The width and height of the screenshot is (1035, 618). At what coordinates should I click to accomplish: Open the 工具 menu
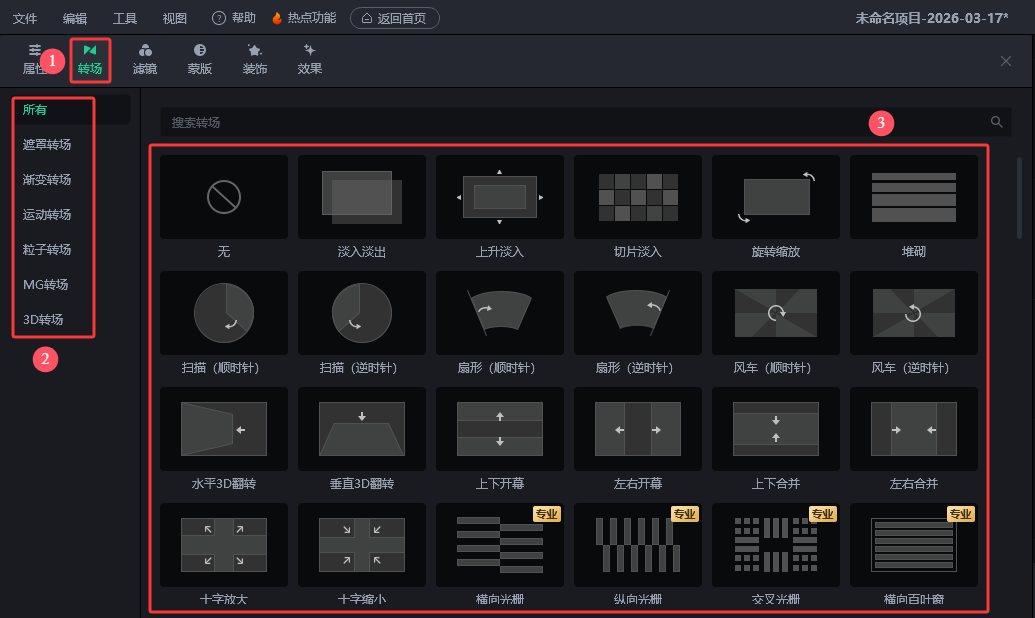pos(125,18)
